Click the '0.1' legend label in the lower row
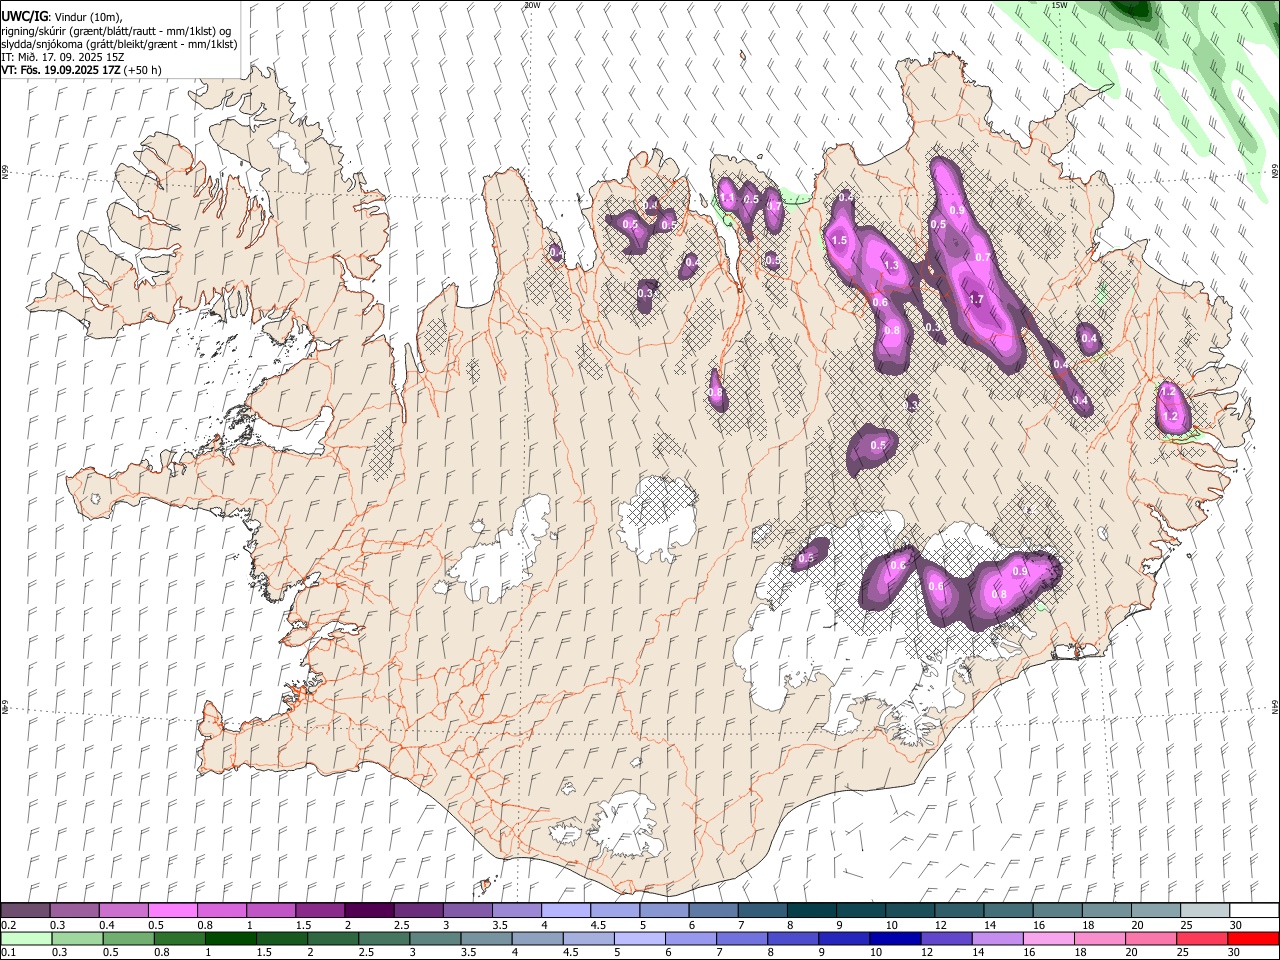Screen dimensions: 1280x960 (9, 953)
